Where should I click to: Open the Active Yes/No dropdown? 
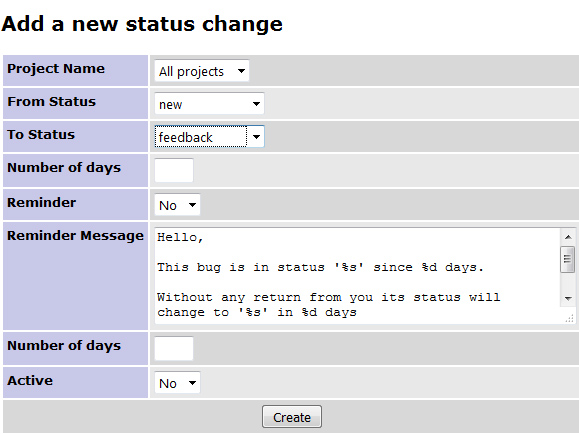(x=177, y=383)
